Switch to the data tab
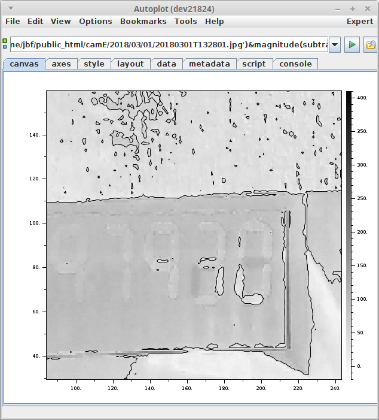The height and width of the screenshot is (420, 379). click(x=166, y=64)
